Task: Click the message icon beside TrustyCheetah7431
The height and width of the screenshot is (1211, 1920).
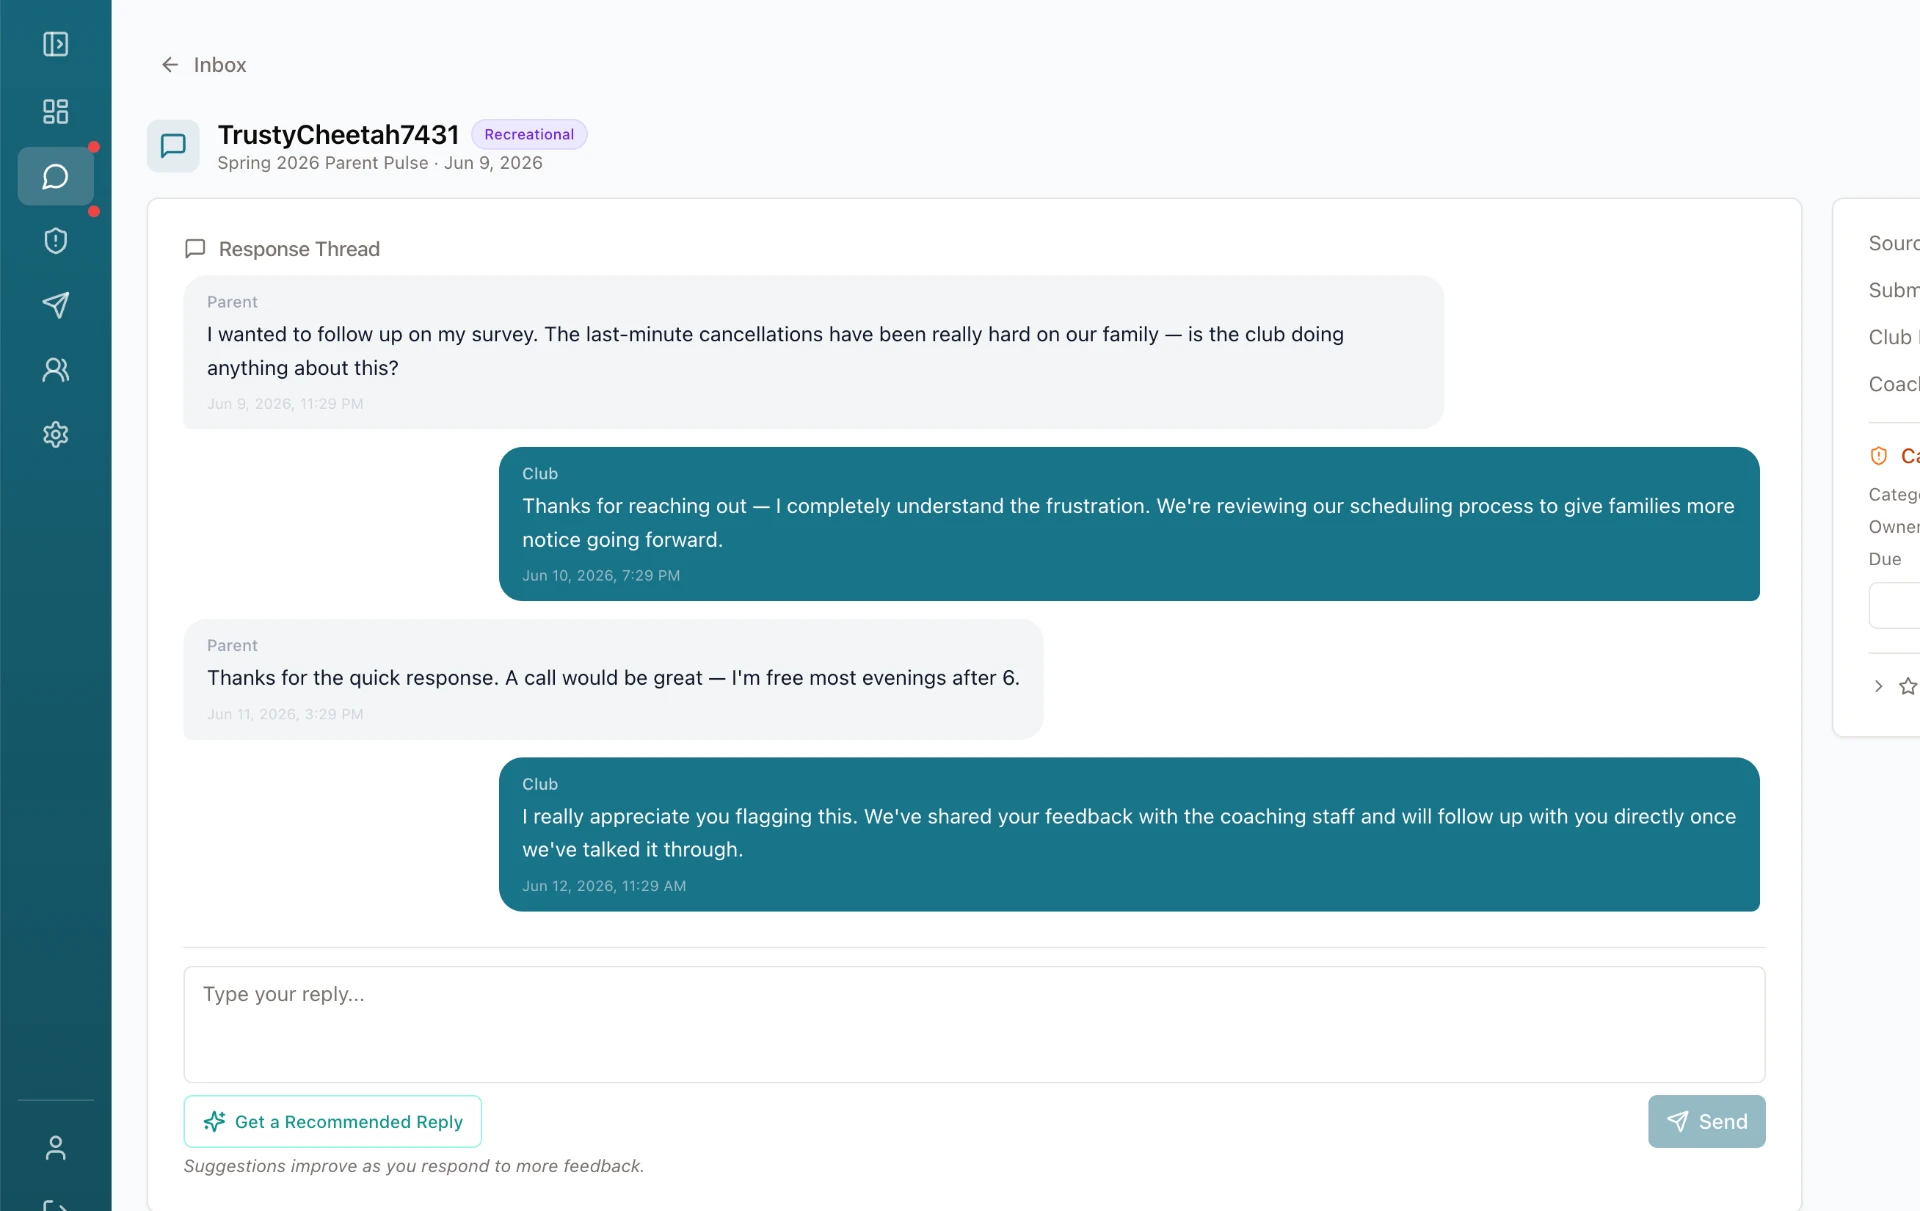Action: [x=173, y=146]
